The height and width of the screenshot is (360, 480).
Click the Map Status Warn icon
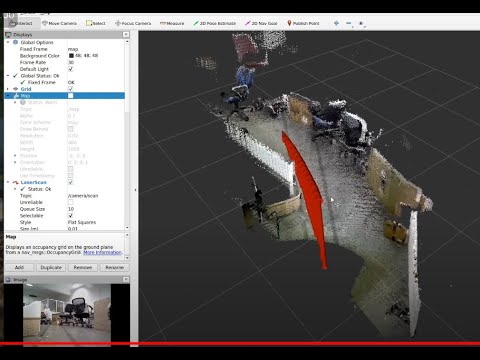tap(23, 102)
